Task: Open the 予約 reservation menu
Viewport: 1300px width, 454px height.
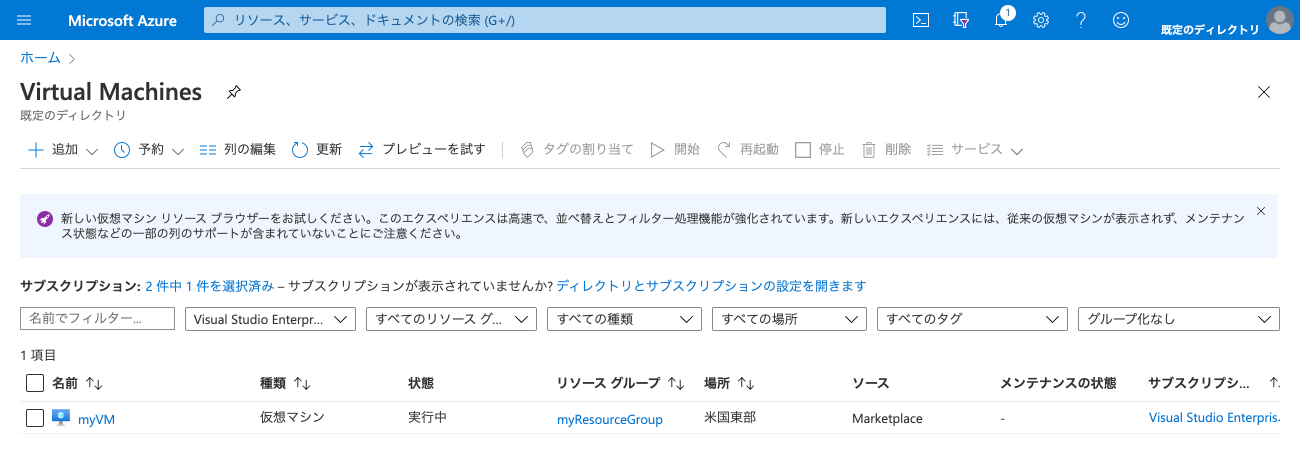Action: (149, 150)
